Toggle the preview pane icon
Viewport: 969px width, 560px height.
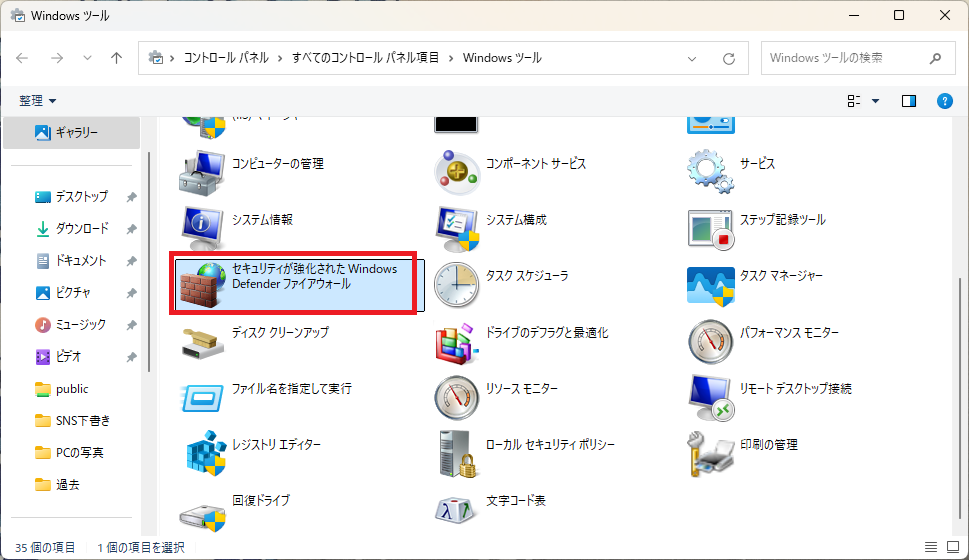pos(908,101)
